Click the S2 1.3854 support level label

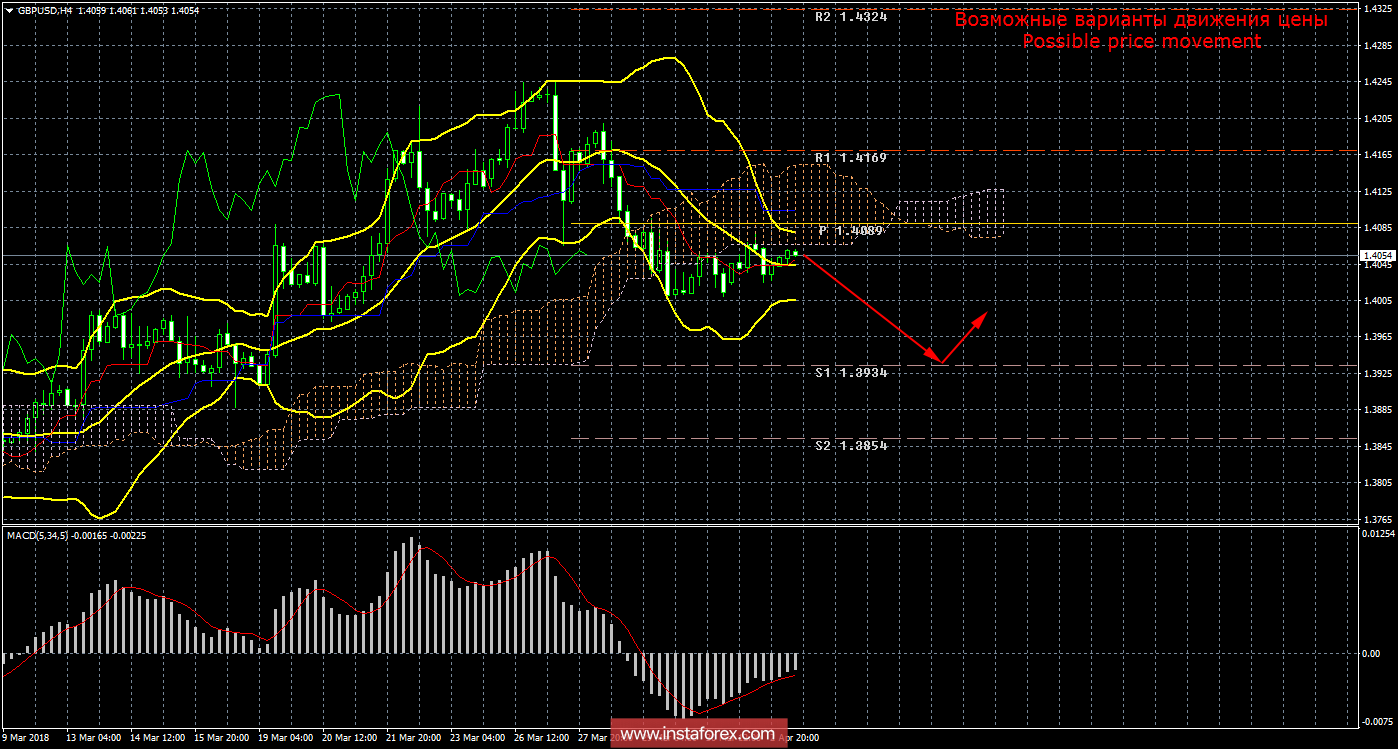point(850,445)
